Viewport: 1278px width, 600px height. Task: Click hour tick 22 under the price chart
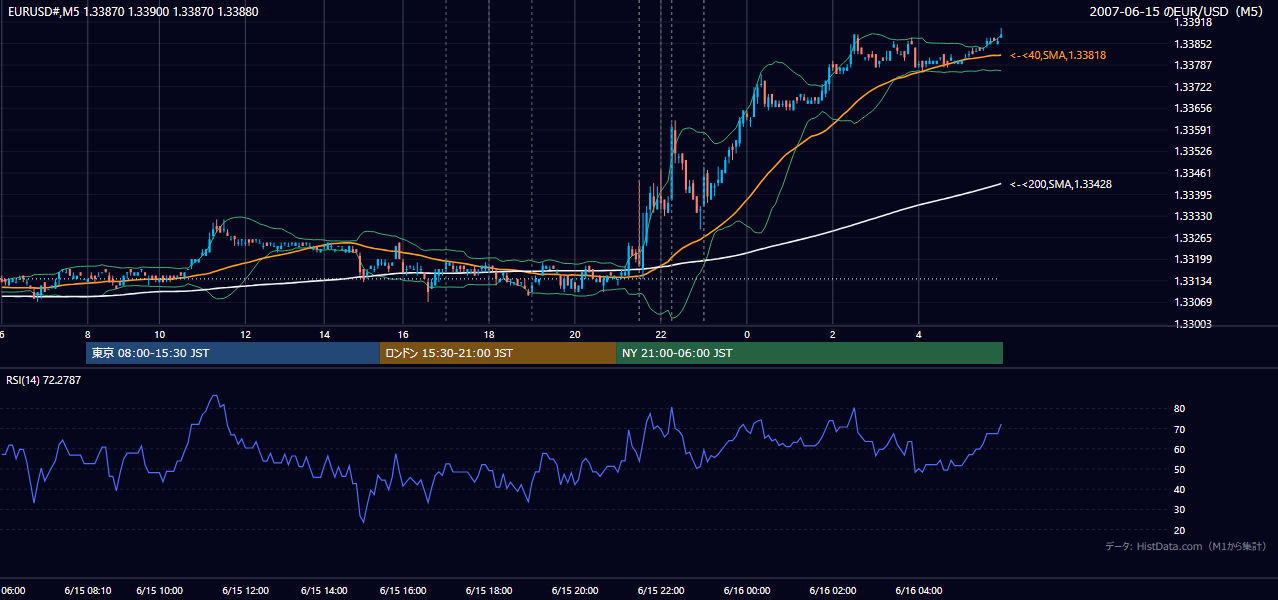click(x=661, y=334)
